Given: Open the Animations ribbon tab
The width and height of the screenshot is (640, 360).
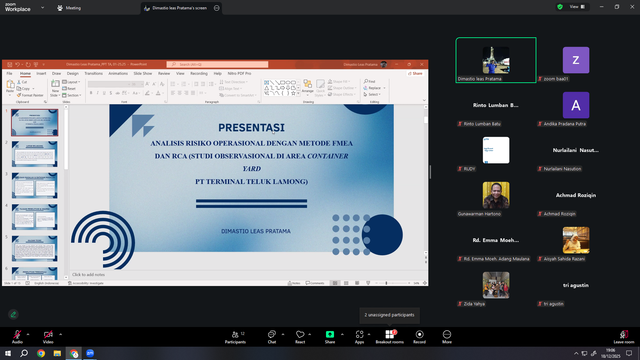Looking at the screenshot, I should pos(118,73).
